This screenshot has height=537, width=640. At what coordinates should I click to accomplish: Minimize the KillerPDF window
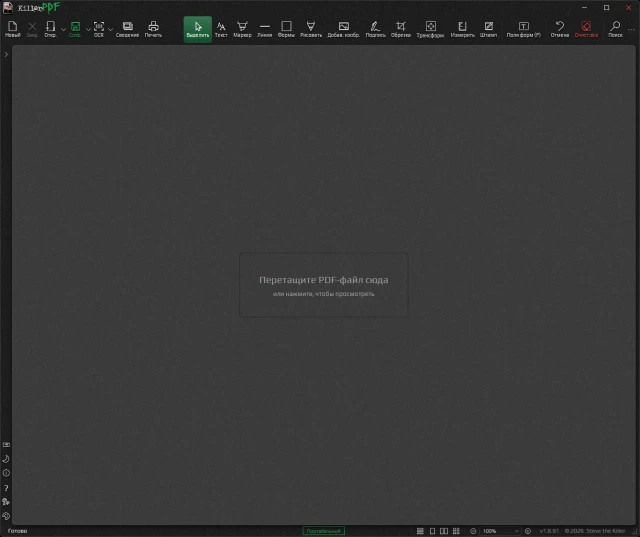coord(584,7)
